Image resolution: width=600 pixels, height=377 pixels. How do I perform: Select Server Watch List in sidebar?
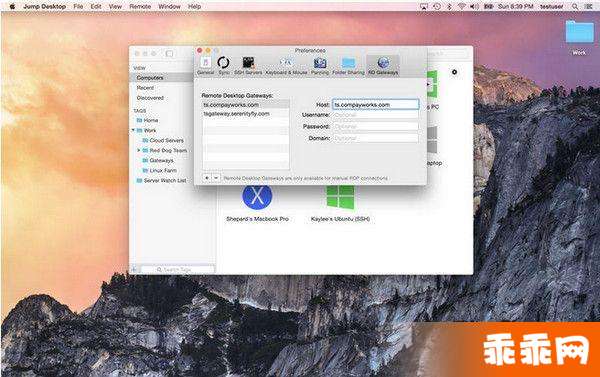pyautogui.click(x=161, y=180)
